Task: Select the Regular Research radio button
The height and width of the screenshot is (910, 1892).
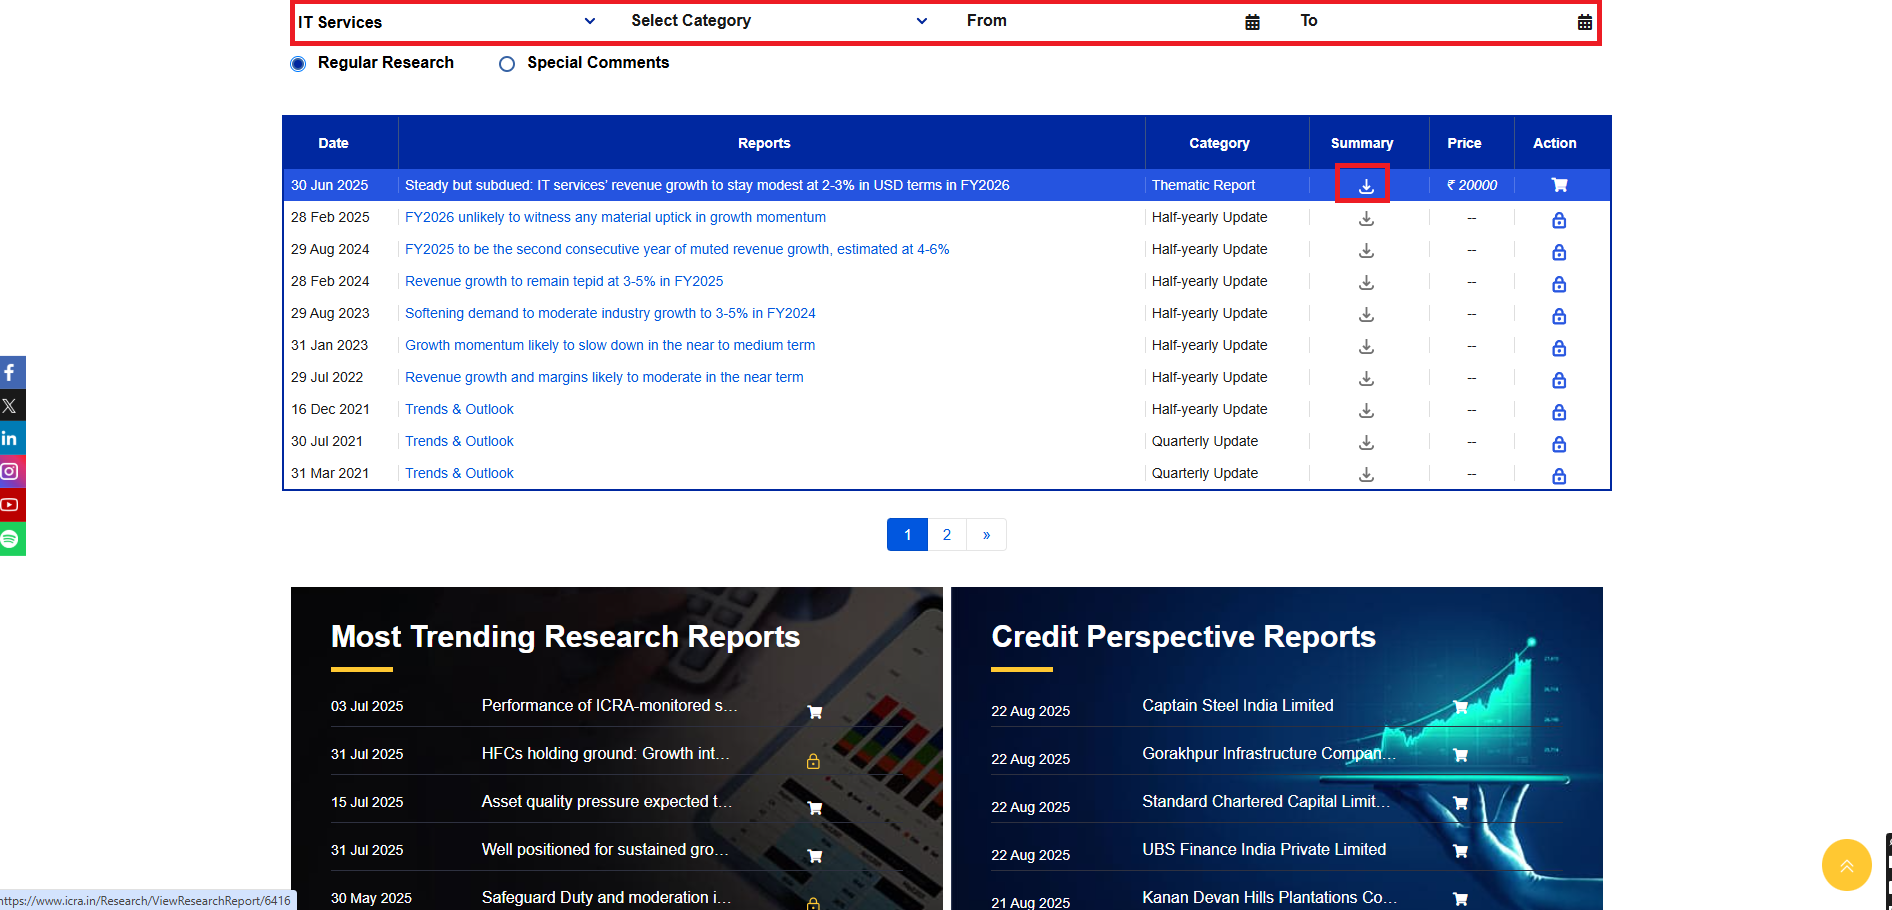Action: coord(298,64)
